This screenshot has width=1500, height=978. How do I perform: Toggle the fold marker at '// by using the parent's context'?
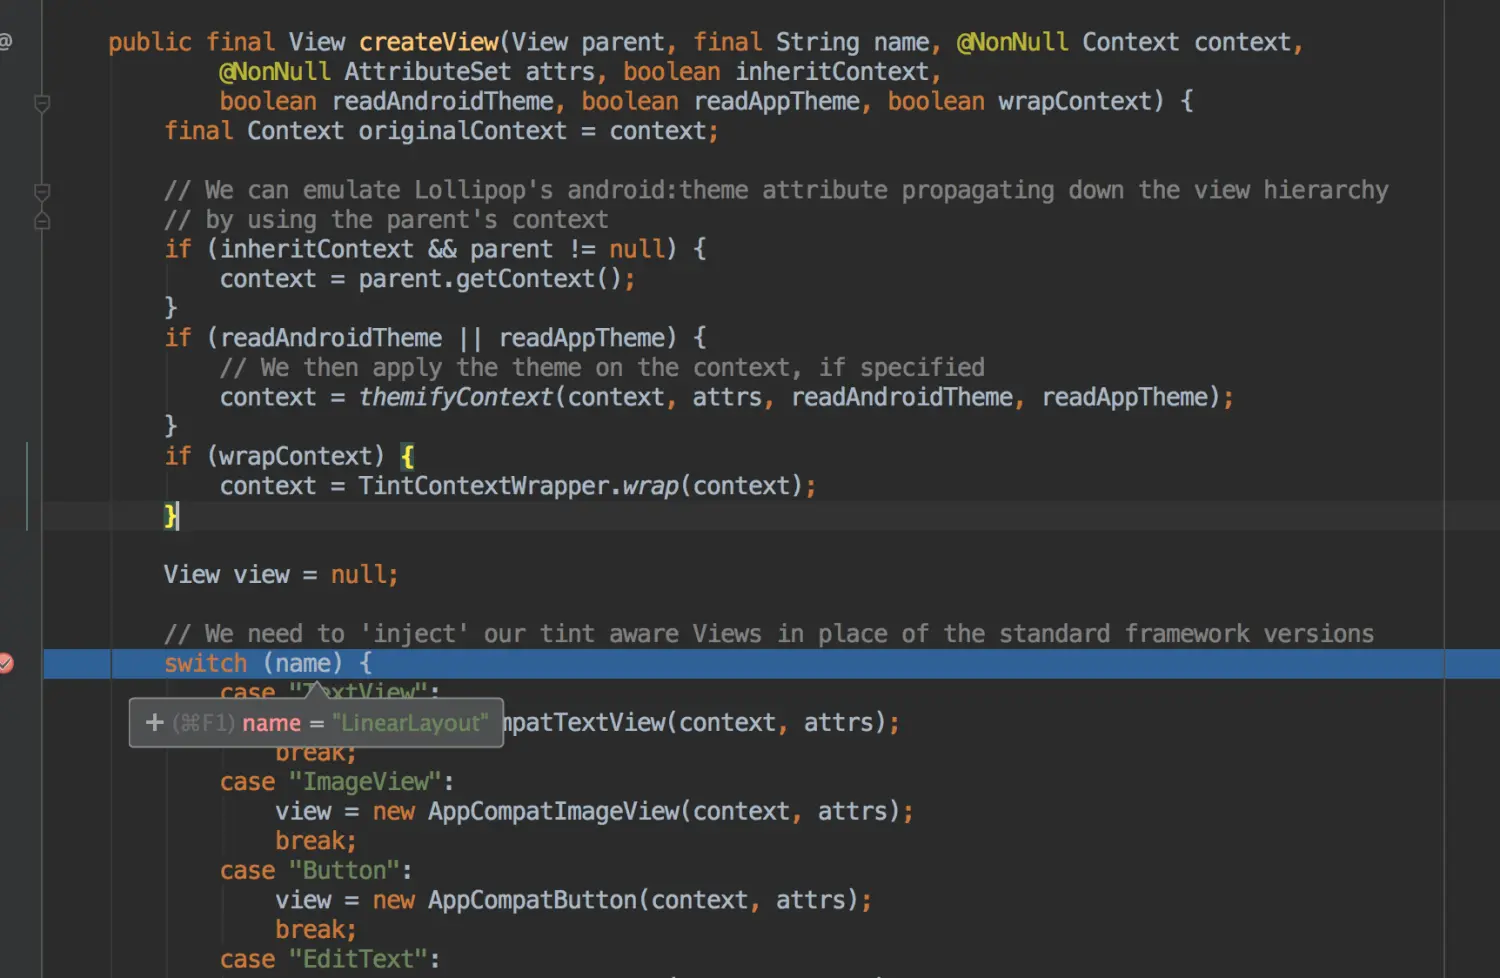pos(42,220)
